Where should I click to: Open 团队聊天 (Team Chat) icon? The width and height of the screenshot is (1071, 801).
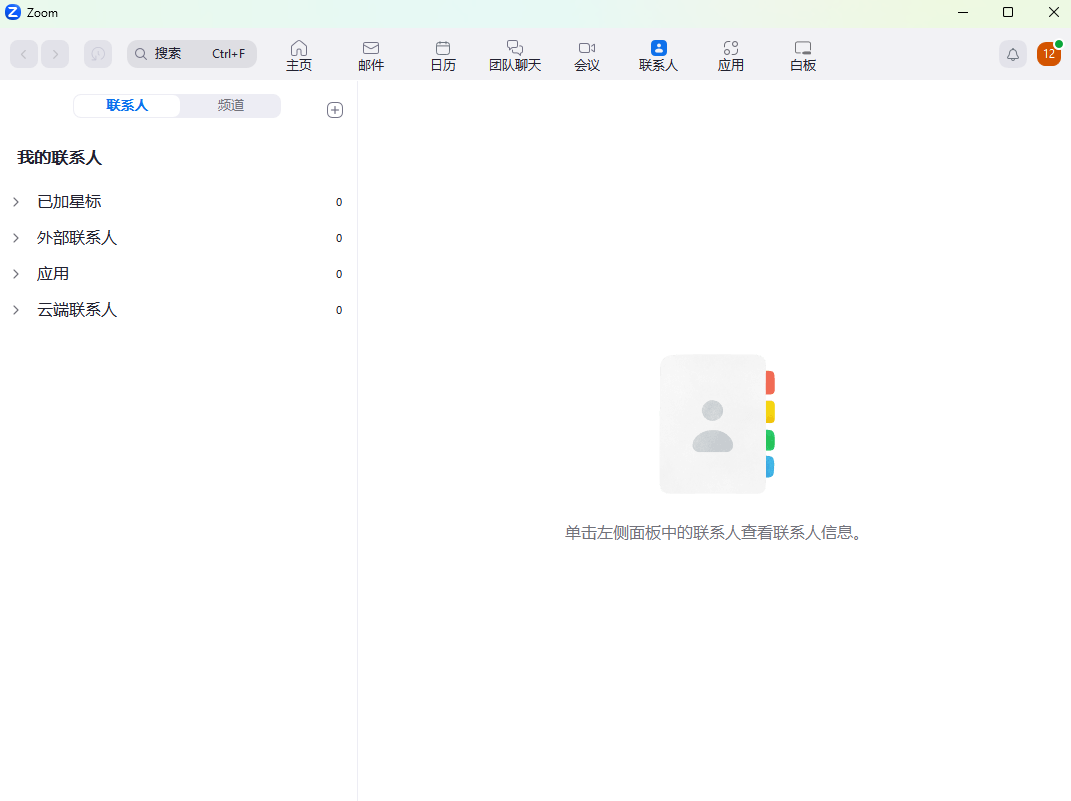pyautogui.click(x=514, y=54)
